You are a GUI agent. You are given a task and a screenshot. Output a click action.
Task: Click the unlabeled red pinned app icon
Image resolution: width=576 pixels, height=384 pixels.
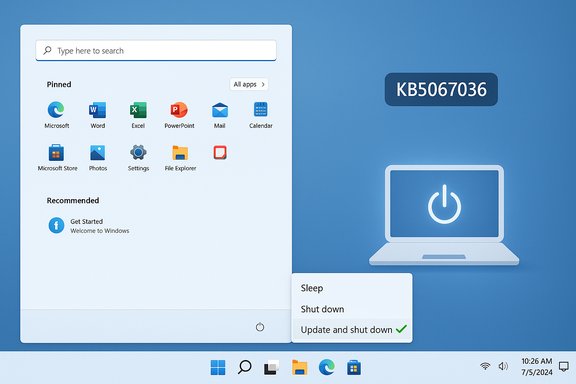(x=220, y=152)
